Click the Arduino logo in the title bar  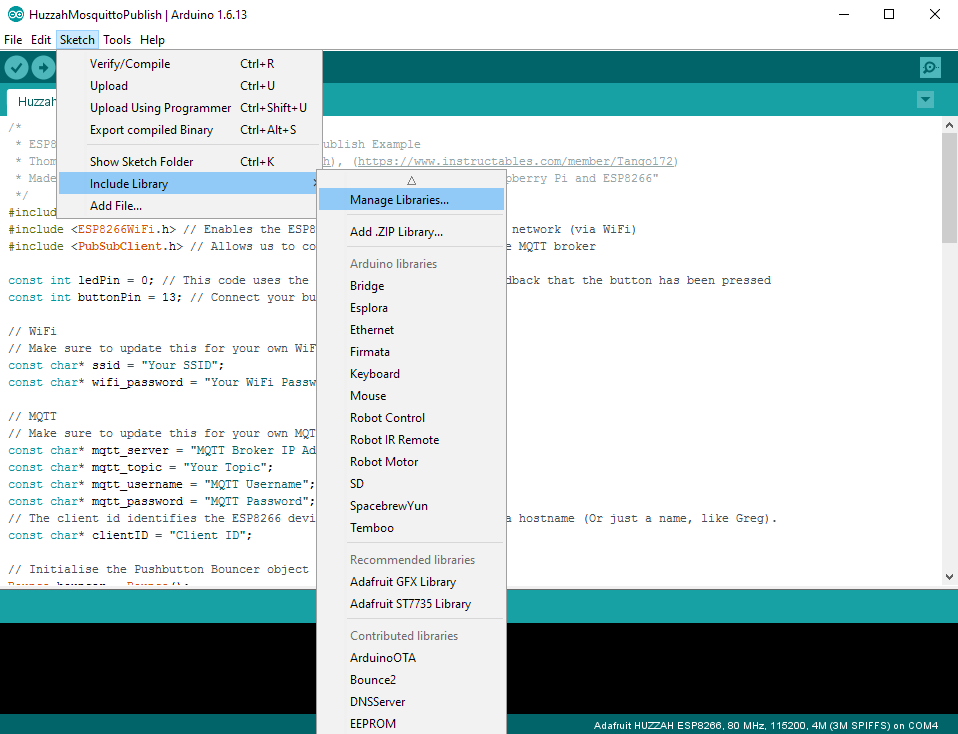point(14,14)
